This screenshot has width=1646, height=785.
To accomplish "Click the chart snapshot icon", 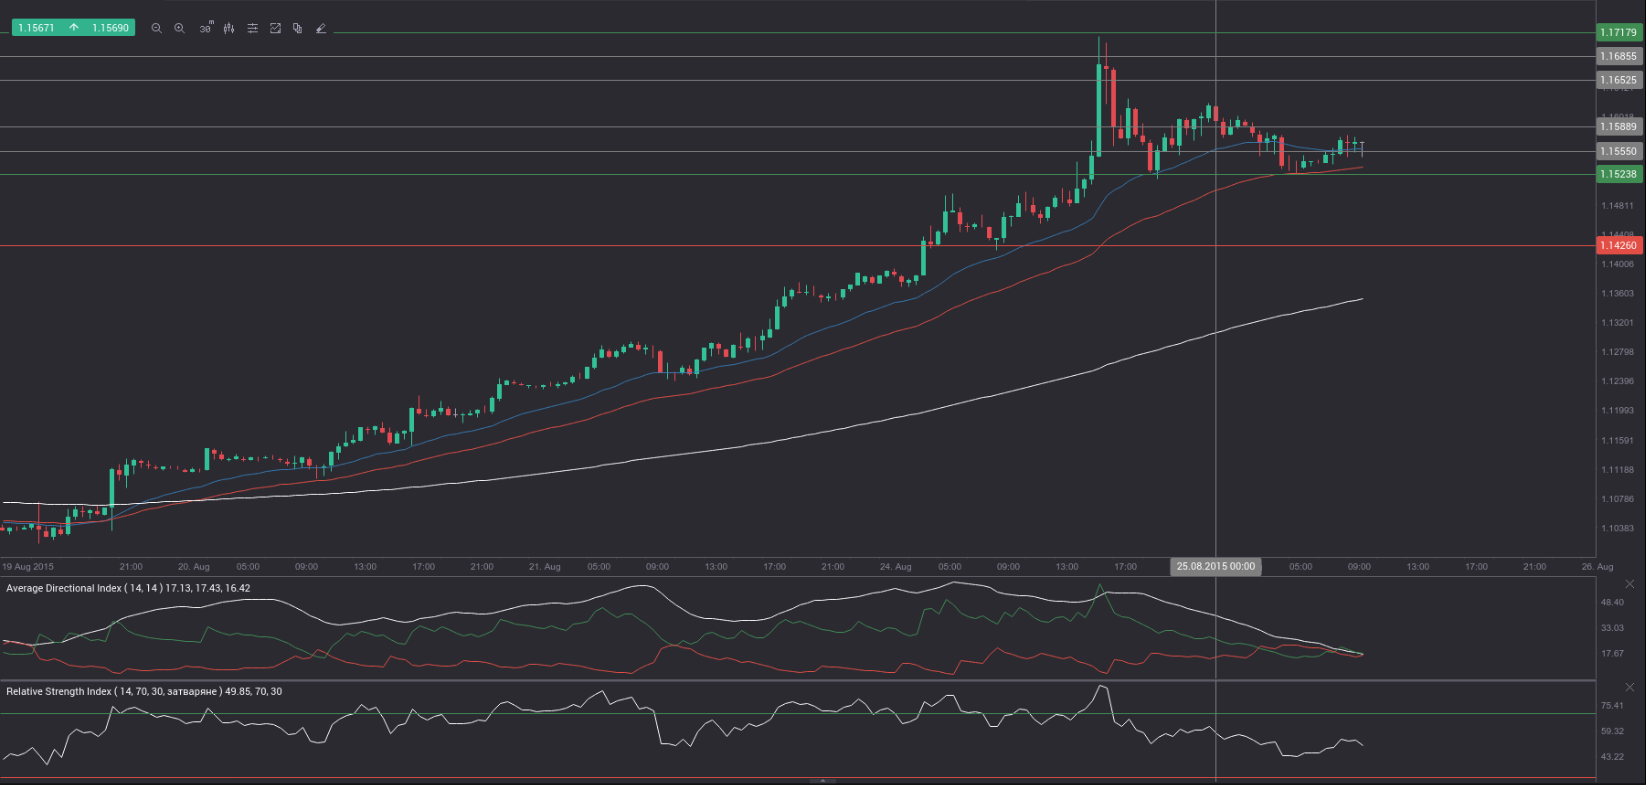I will pyautogui.click(x=275, y=28).
